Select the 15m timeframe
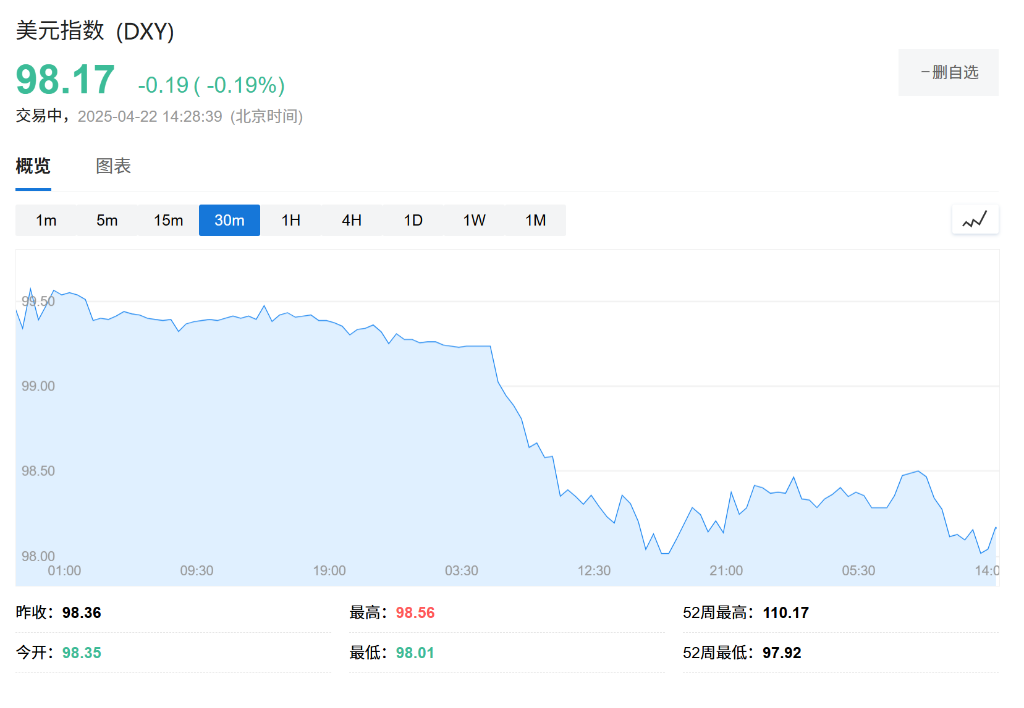 tap(168, 219)
